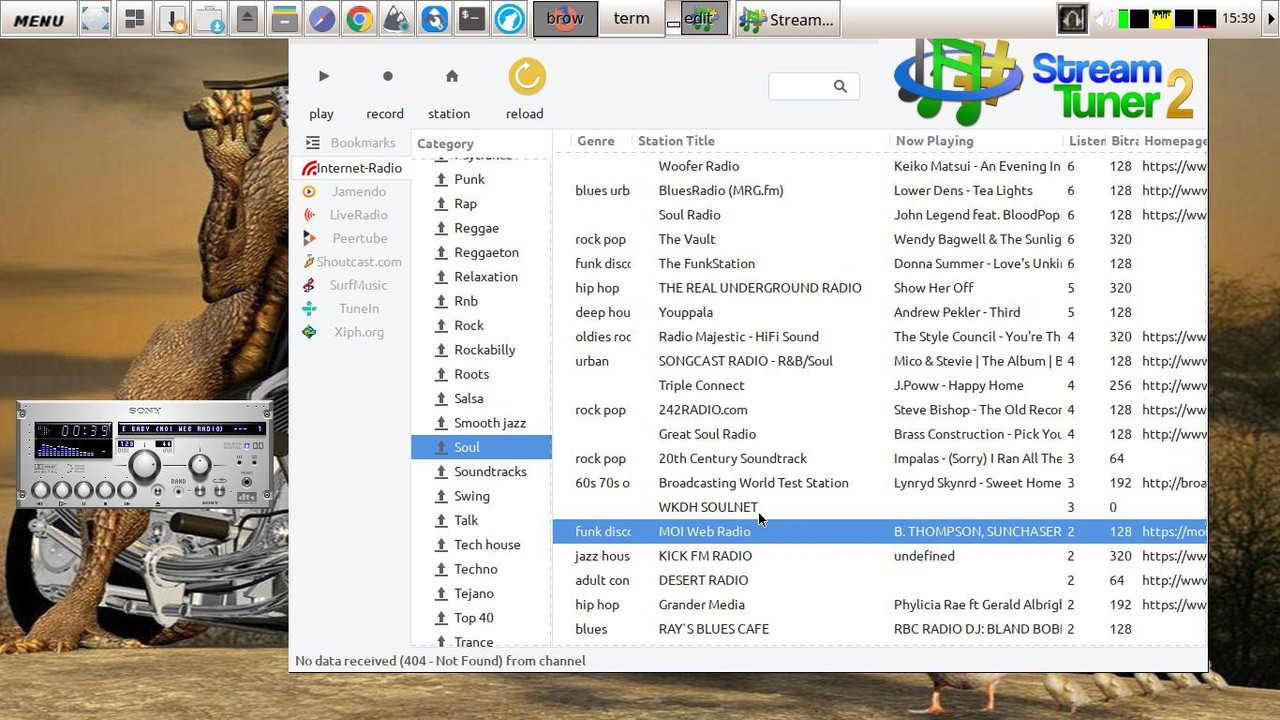Select the Punk category

pos(481,179)
